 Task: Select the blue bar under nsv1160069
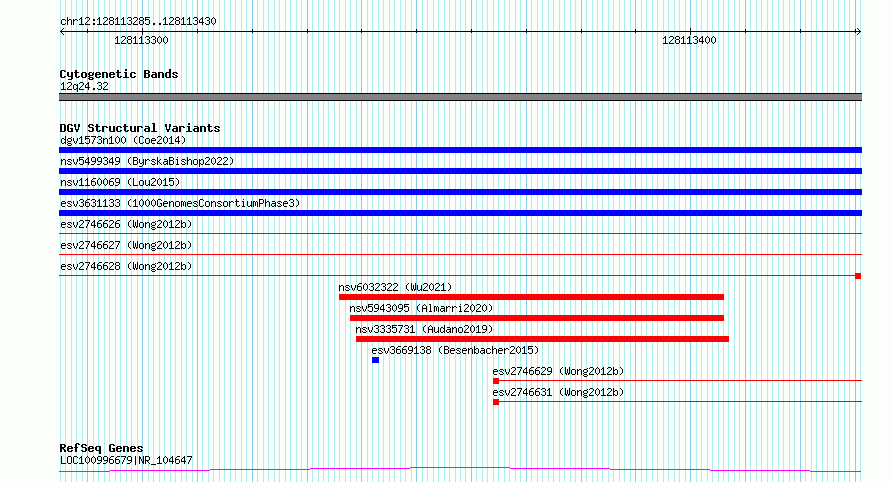(x=460, y=192)
